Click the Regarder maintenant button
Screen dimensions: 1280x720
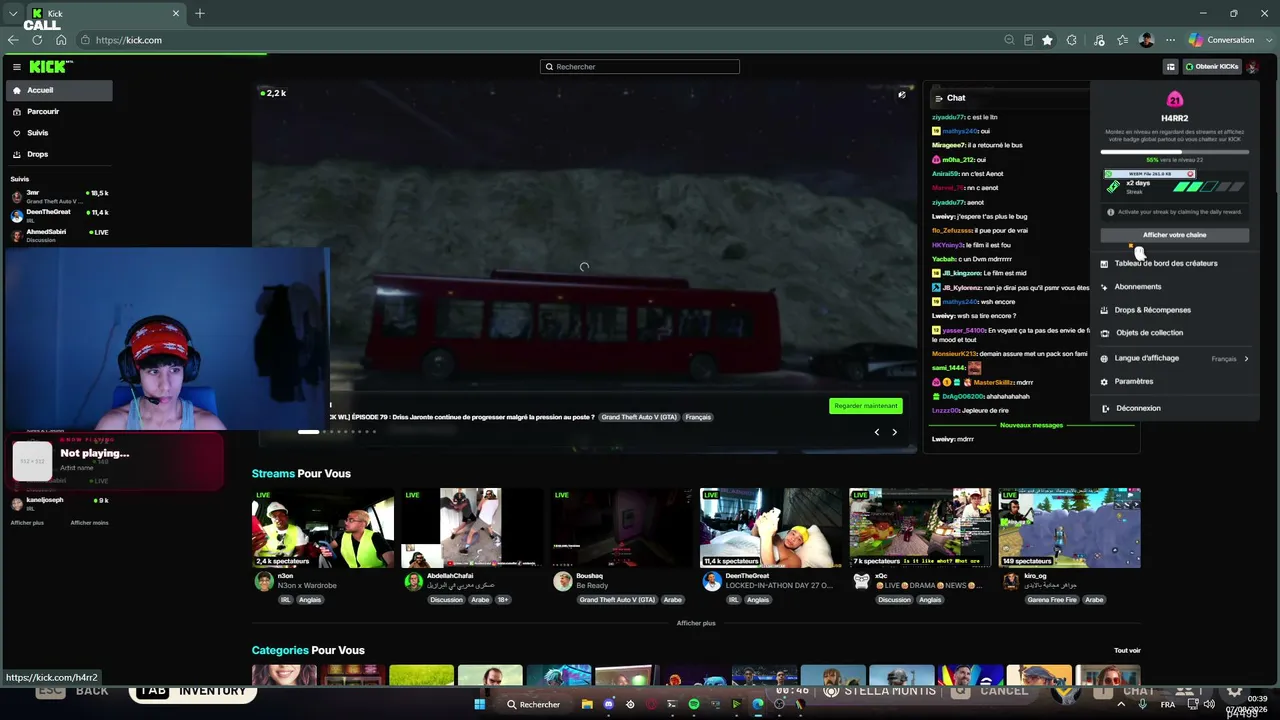[x=866, y=406]
